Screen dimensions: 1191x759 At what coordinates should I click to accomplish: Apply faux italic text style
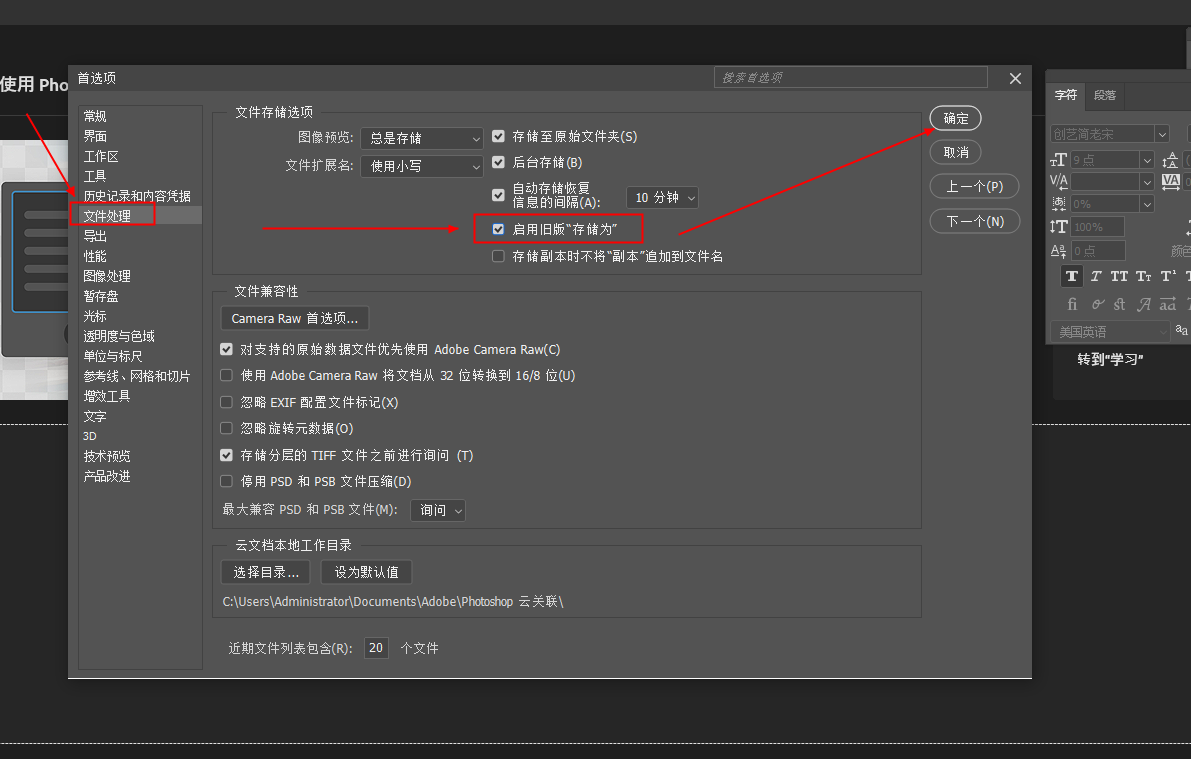1096,277
